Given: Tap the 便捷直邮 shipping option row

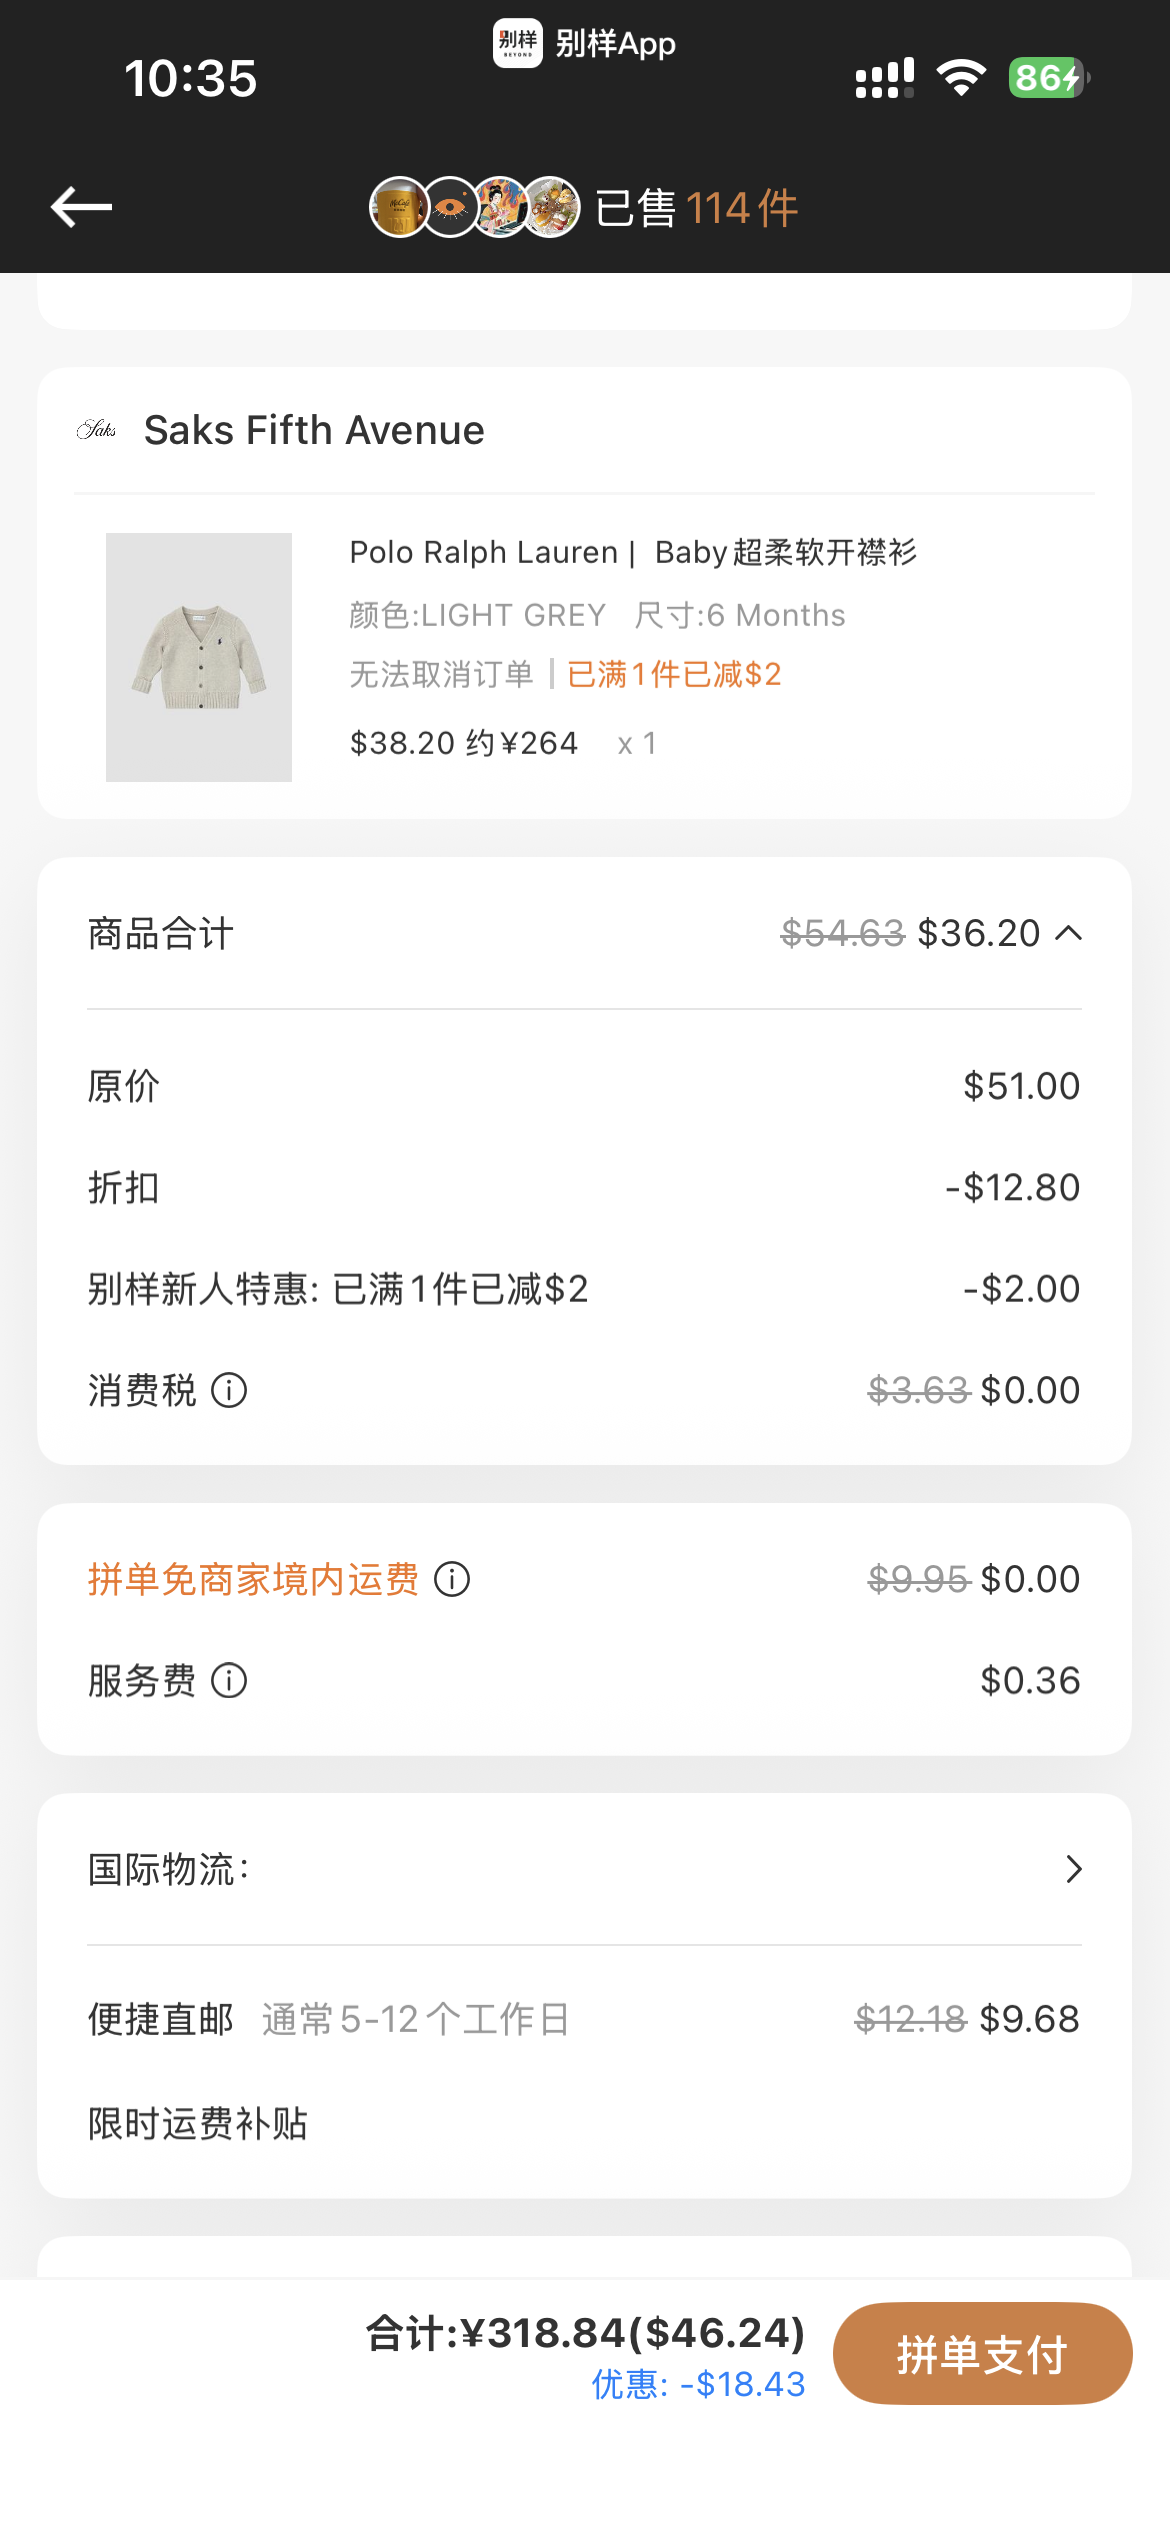Looking at the screenshot, I should [584, 2019].
